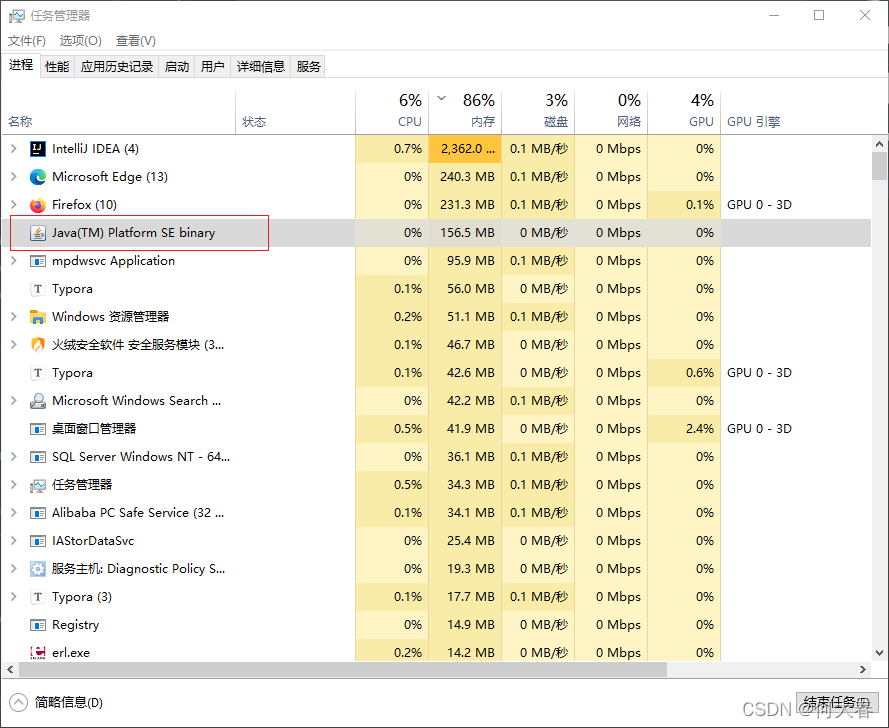Screen dimensions: 889x728
Task: Expand the Windows 资源管理器 row
Action: (14, 317)
